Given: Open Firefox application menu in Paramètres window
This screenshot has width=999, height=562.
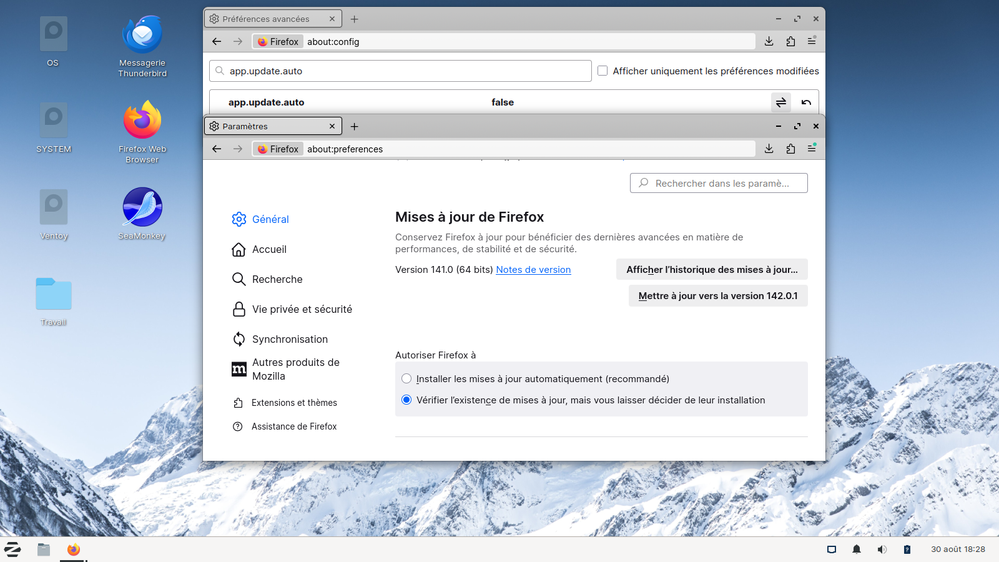Looking at the screenshot, I should (812, 149).
